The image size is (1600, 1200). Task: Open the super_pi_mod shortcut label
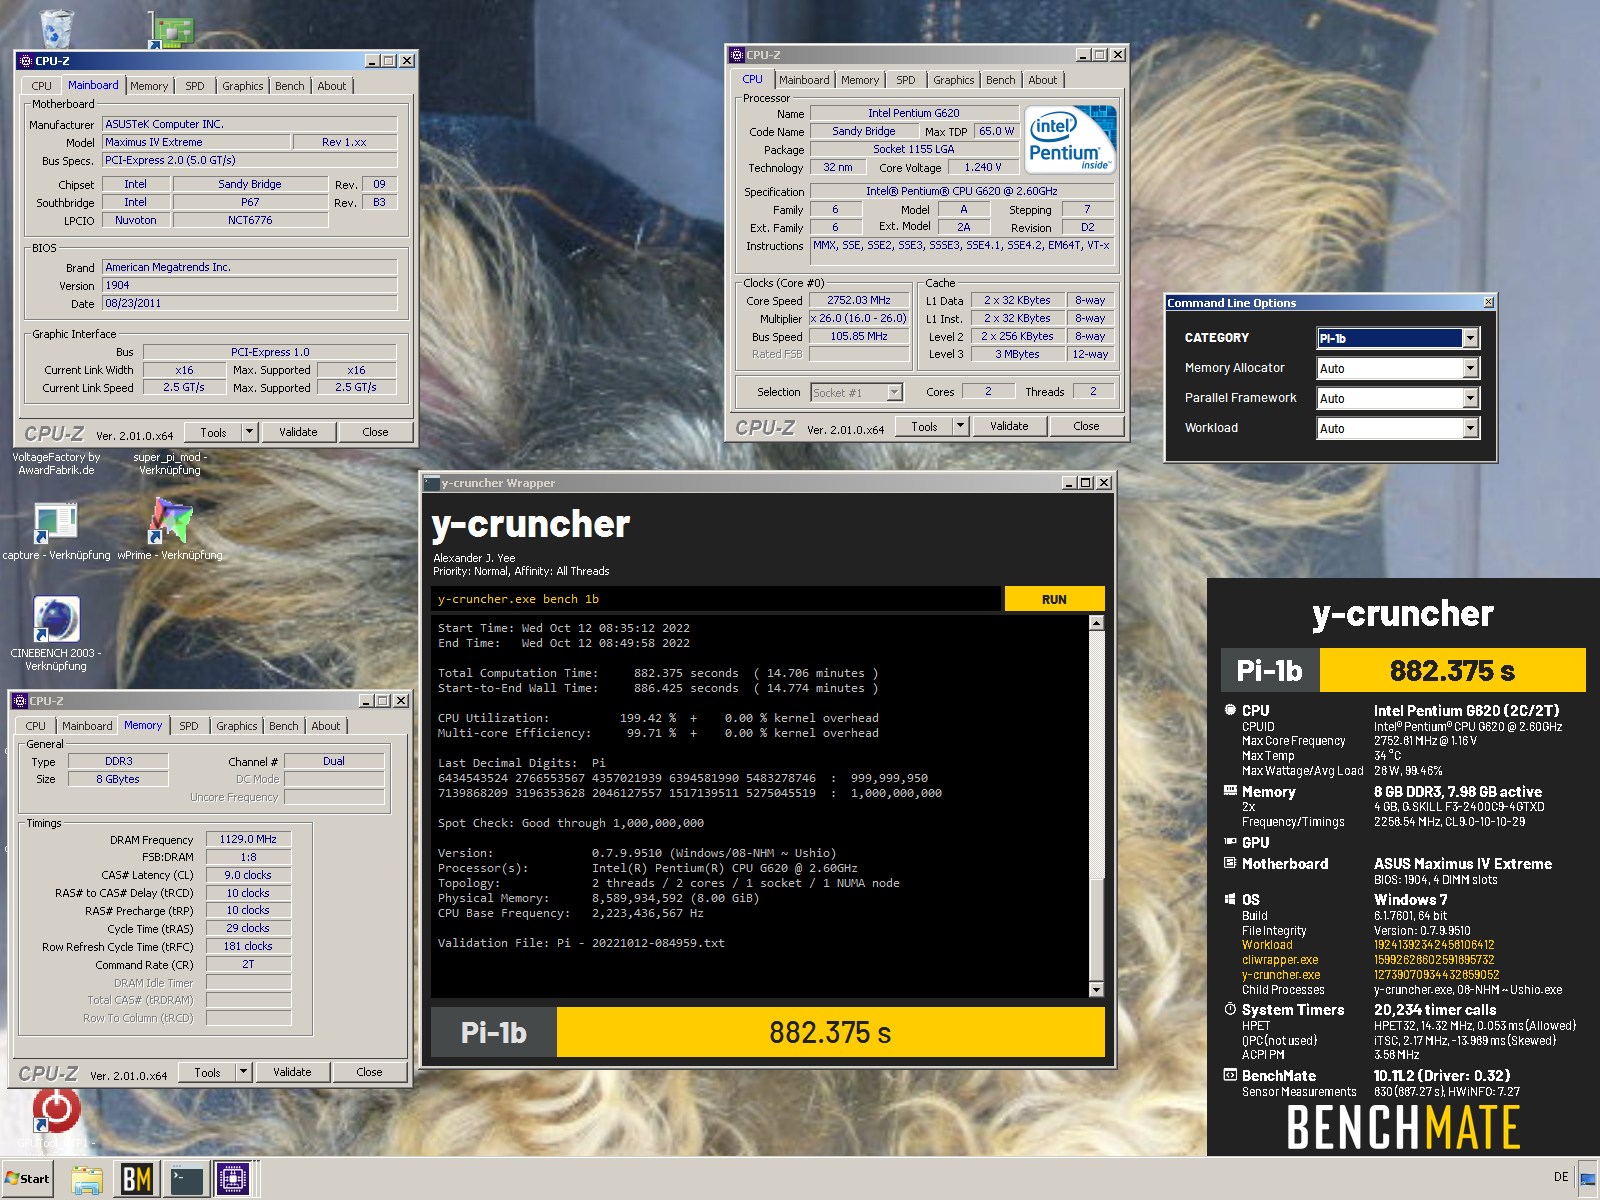(x=170, y=464)
